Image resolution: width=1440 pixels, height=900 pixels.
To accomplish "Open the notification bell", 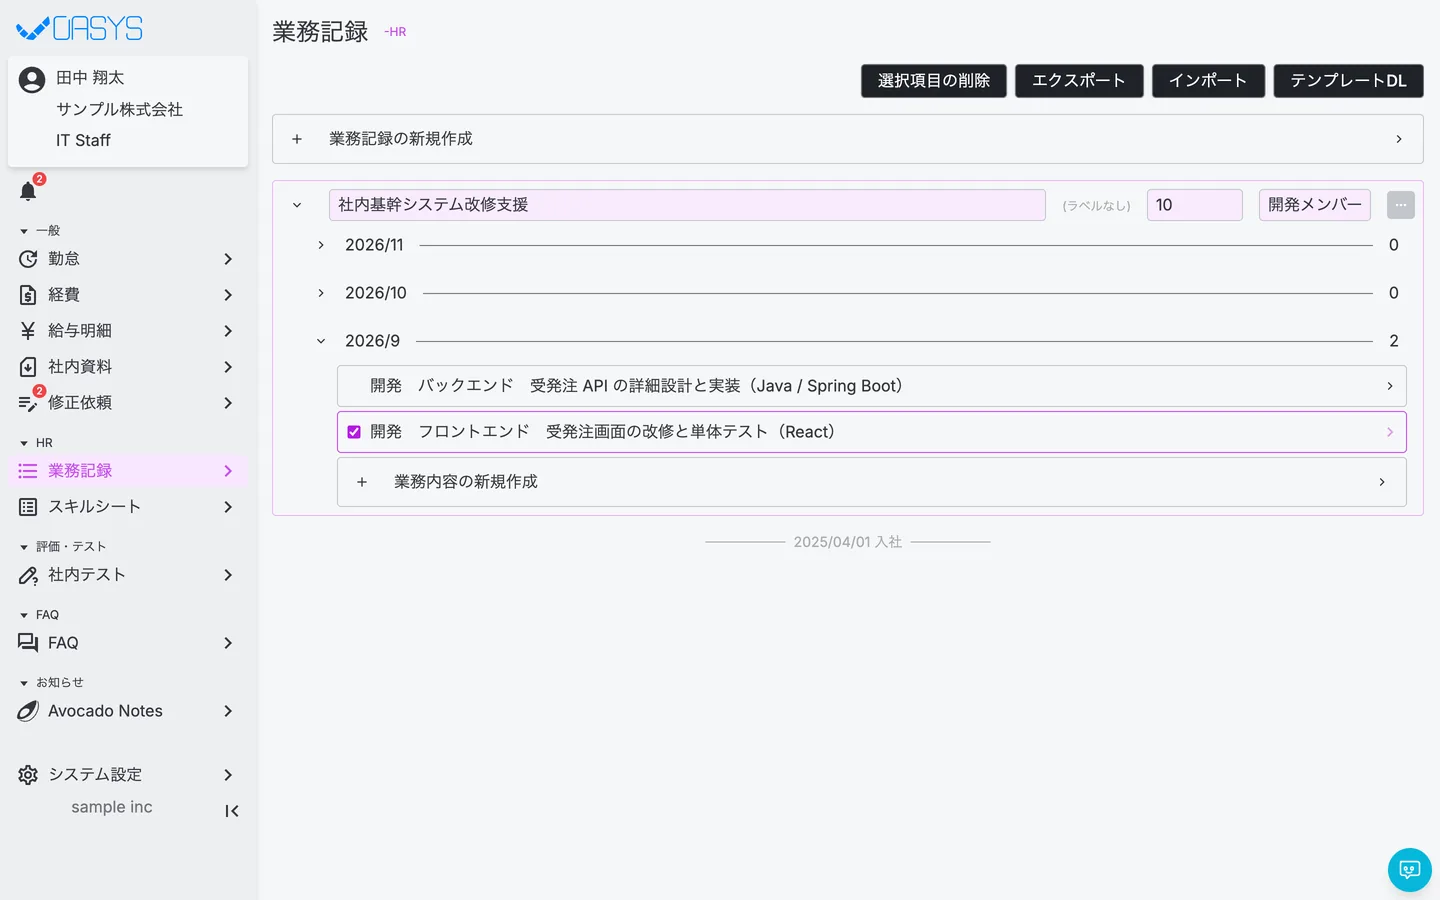I will click(x=28, y=191).
